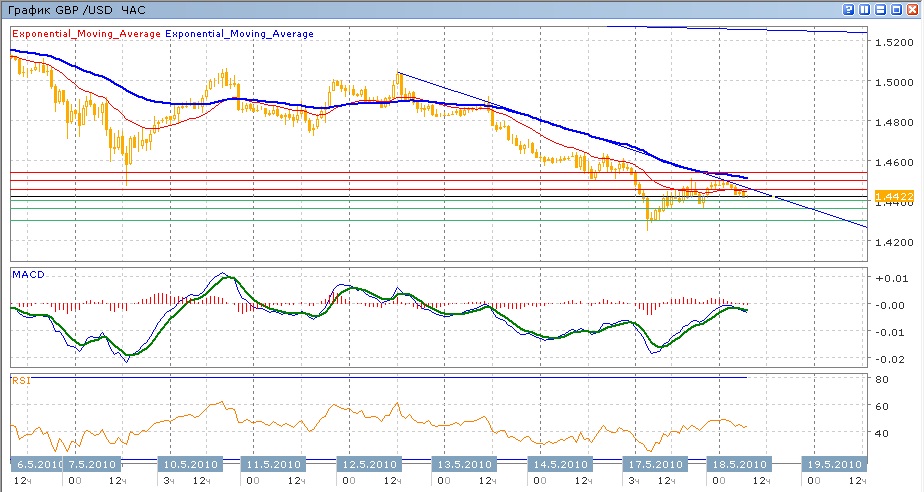
Task: Click the График GBP /USD ЧАС title
Action: (x=76, y=9)
